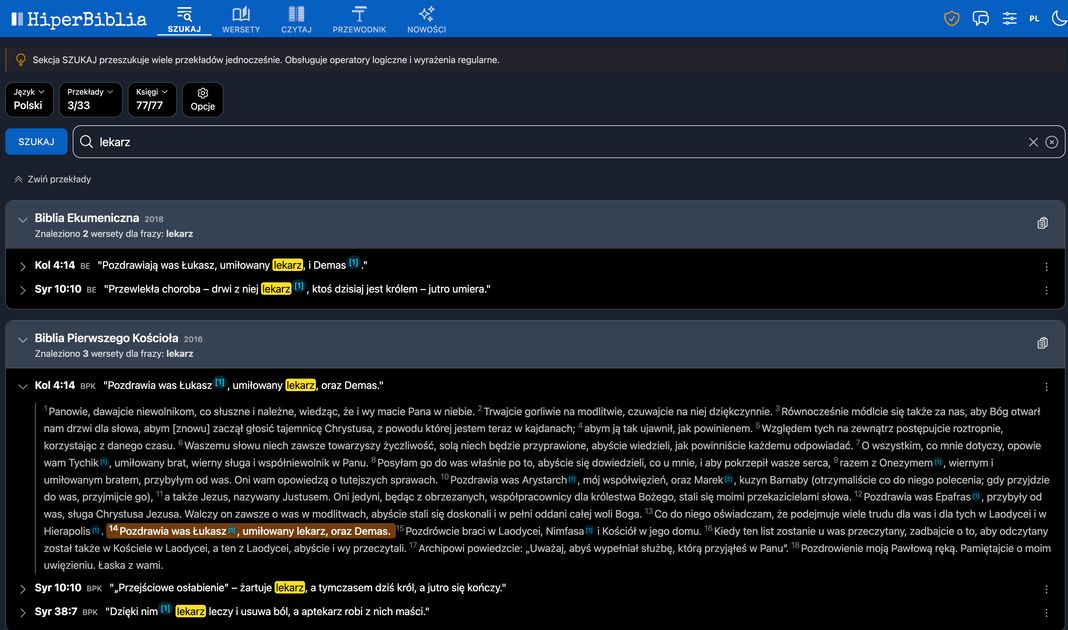Open the Księgi 77/77 dropdown
Screen dimensions: 1068x630
pyautogui.click(x=151, y=99)
